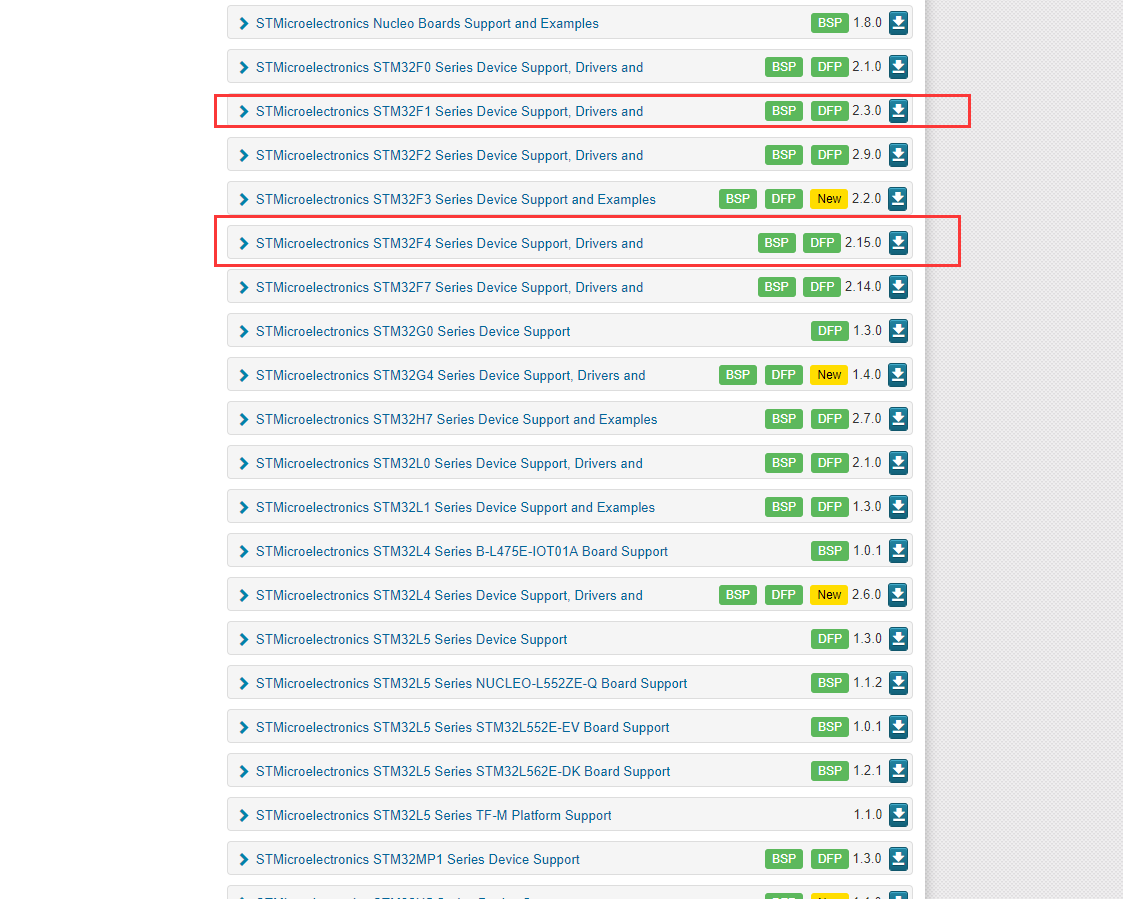Screen dimensions: 1123x899
Task: Open STM32F2 Series Device Support link
Action: [x=449, y=155]
